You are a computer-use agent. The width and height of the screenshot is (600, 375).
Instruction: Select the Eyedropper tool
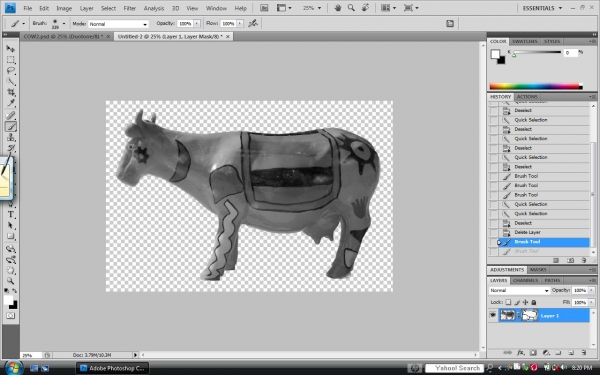pyautogui.click(x=11, y=103)
